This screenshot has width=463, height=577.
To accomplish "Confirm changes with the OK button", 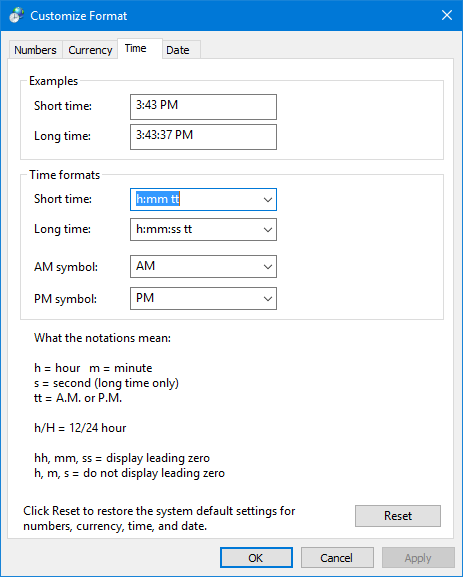I will click(256, 557).
